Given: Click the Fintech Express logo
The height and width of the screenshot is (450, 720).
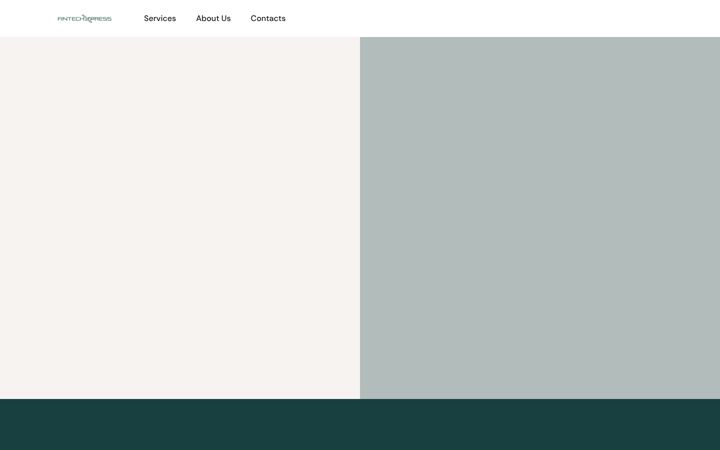Looking at the screenshot, I should click(x=84, y=19).
